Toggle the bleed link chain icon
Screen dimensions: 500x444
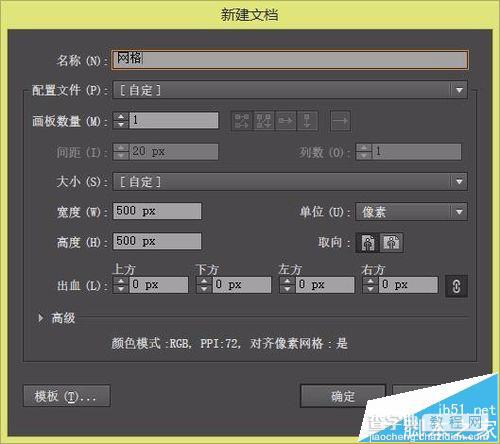pyautogui.click(x=456, y=286)
